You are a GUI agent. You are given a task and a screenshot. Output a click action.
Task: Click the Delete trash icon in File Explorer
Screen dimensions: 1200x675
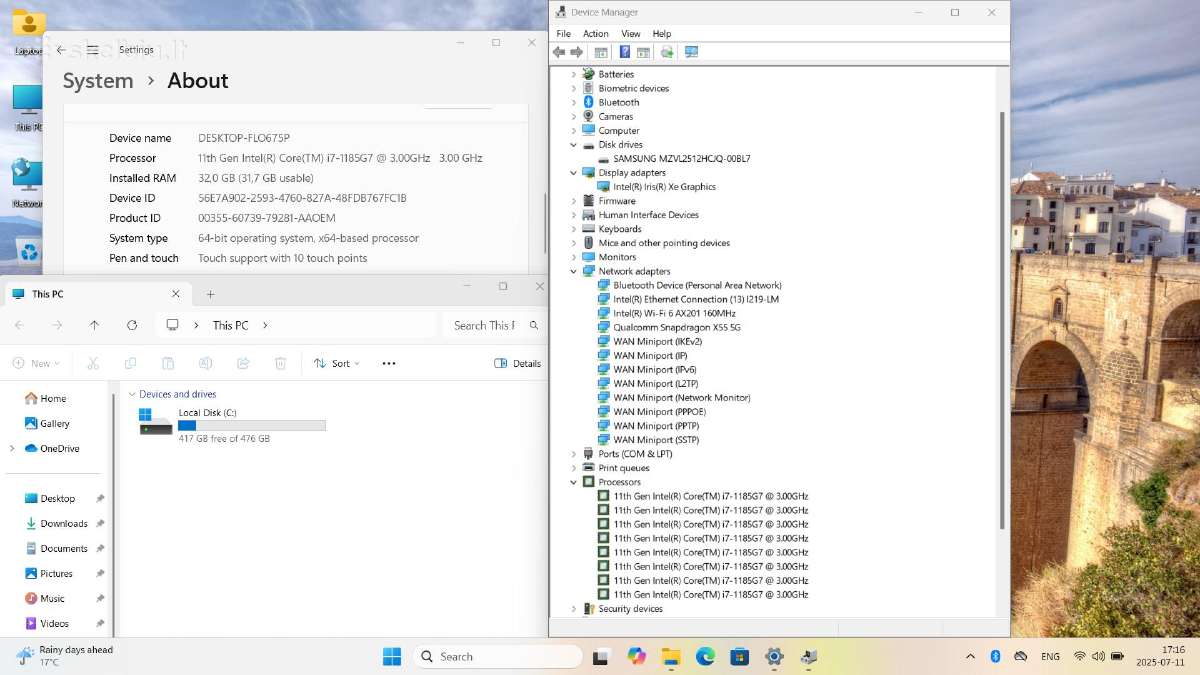(280, 363)
